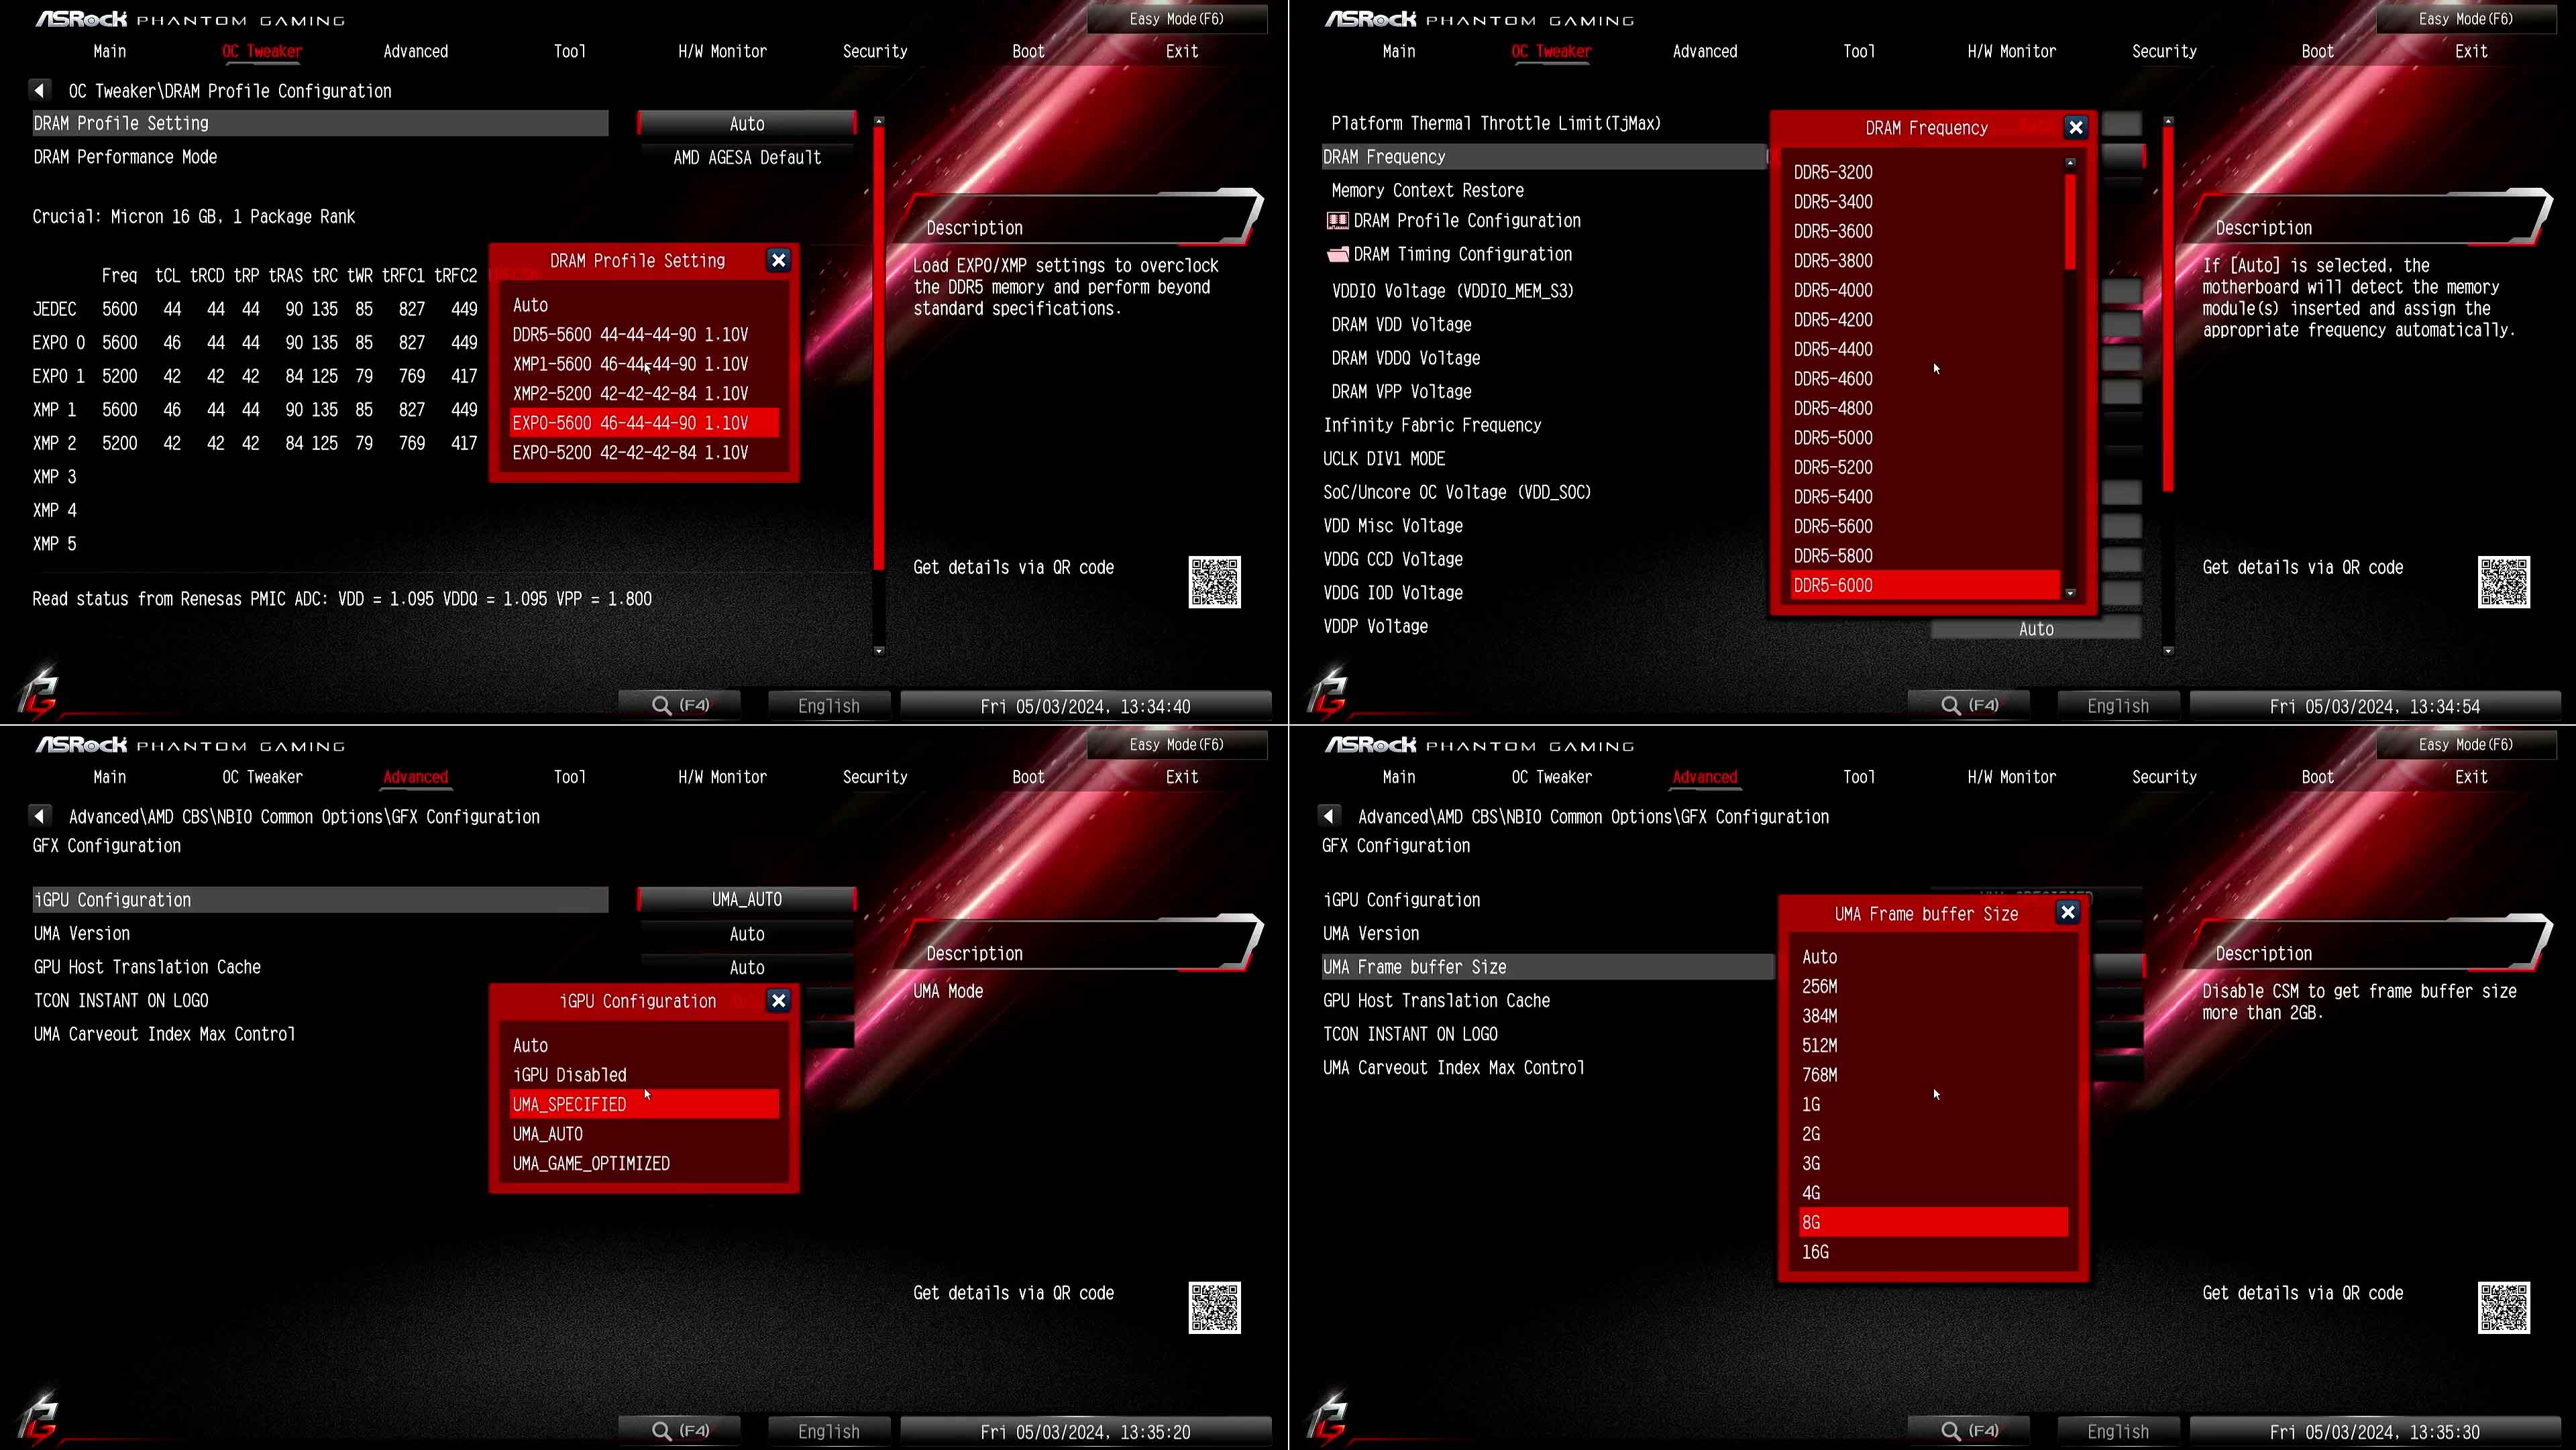This screenshot has width=2576, height=1450.
Task: Open DRAM Profile Configuration memory icon entry
Action: pyautogui.click(x=1337, y=221)
